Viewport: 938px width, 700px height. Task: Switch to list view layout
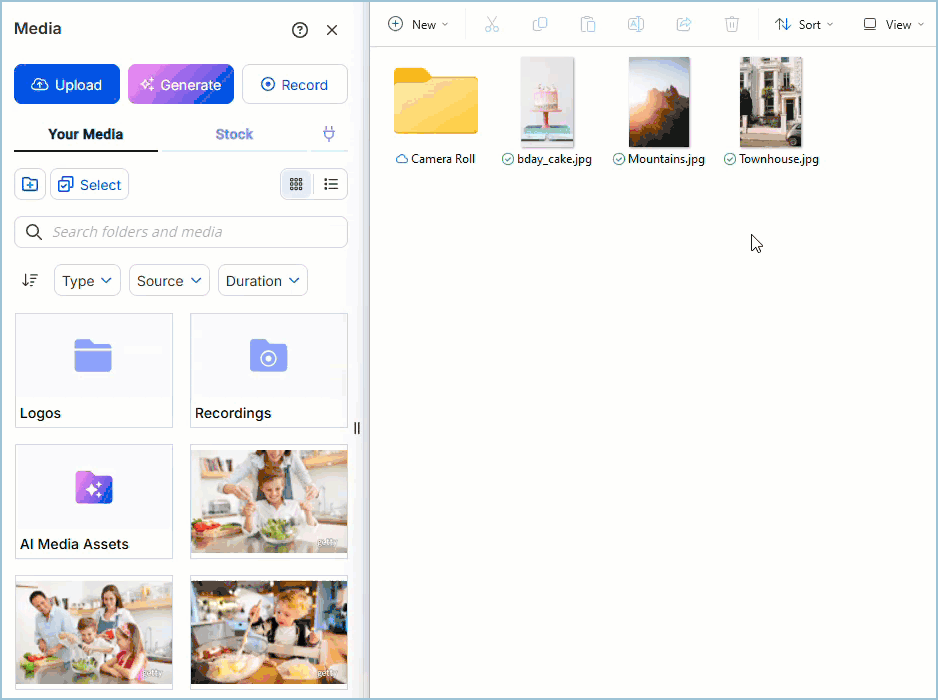pos(331,184)
